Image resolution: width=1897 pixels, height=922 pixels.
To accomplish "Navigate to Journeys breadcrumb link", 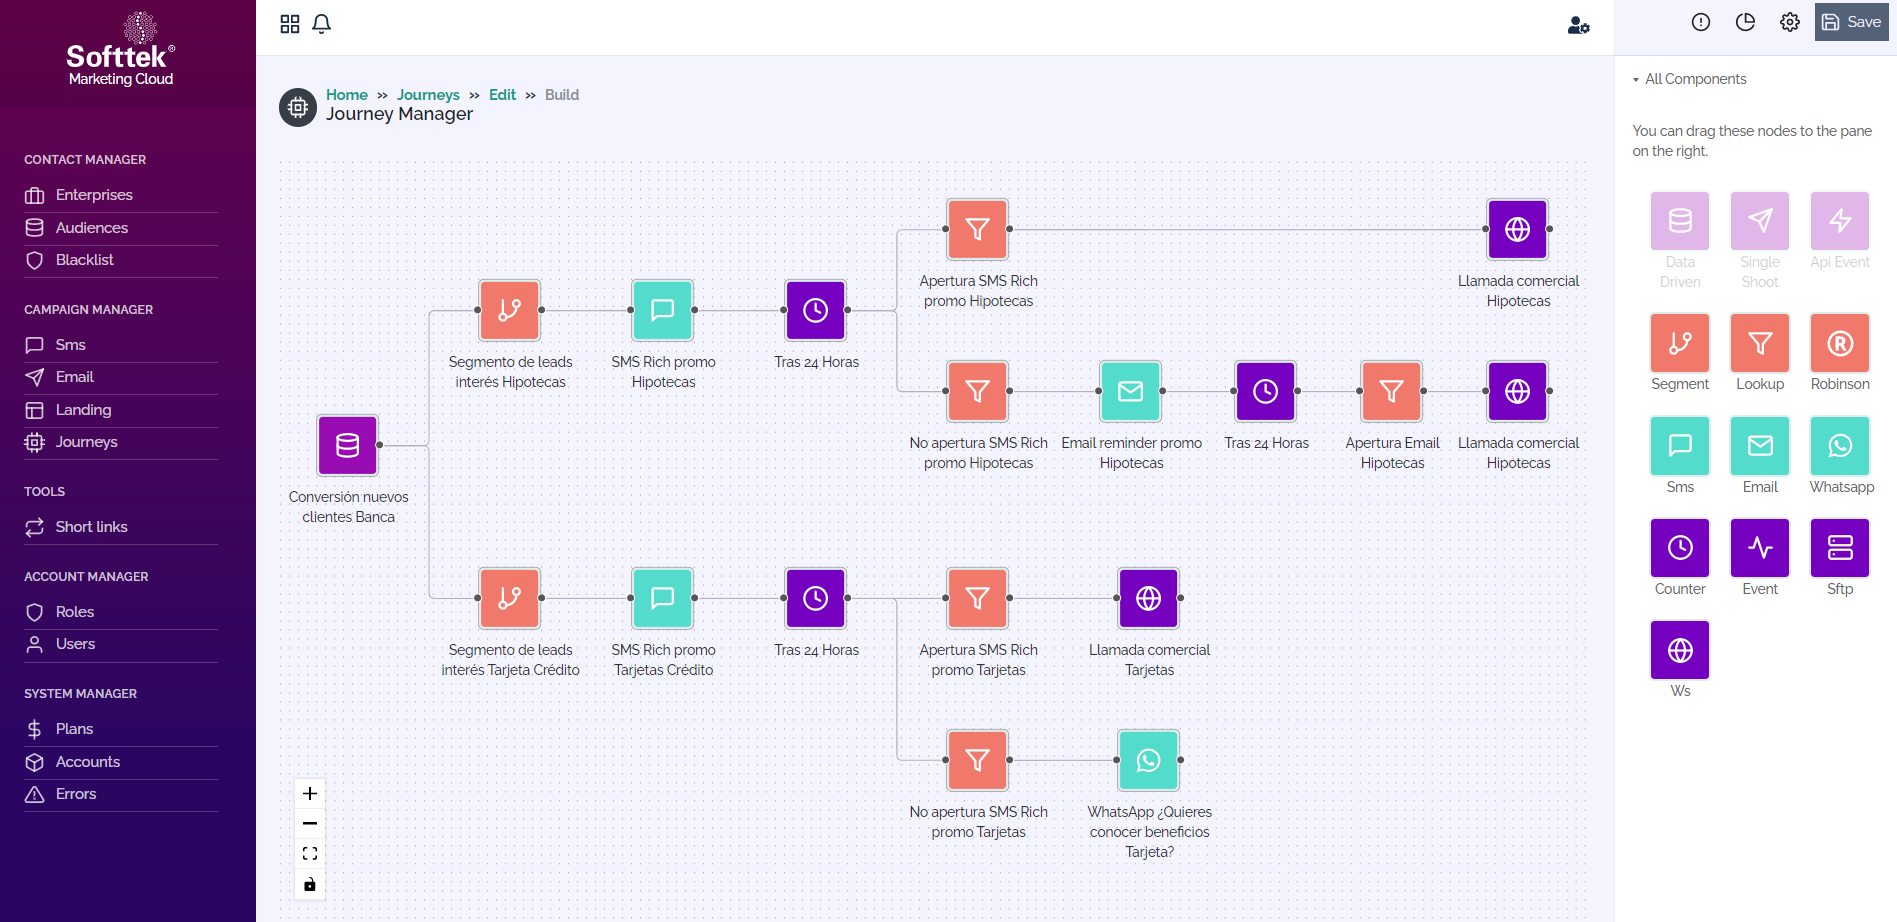I will pos(428,95).
